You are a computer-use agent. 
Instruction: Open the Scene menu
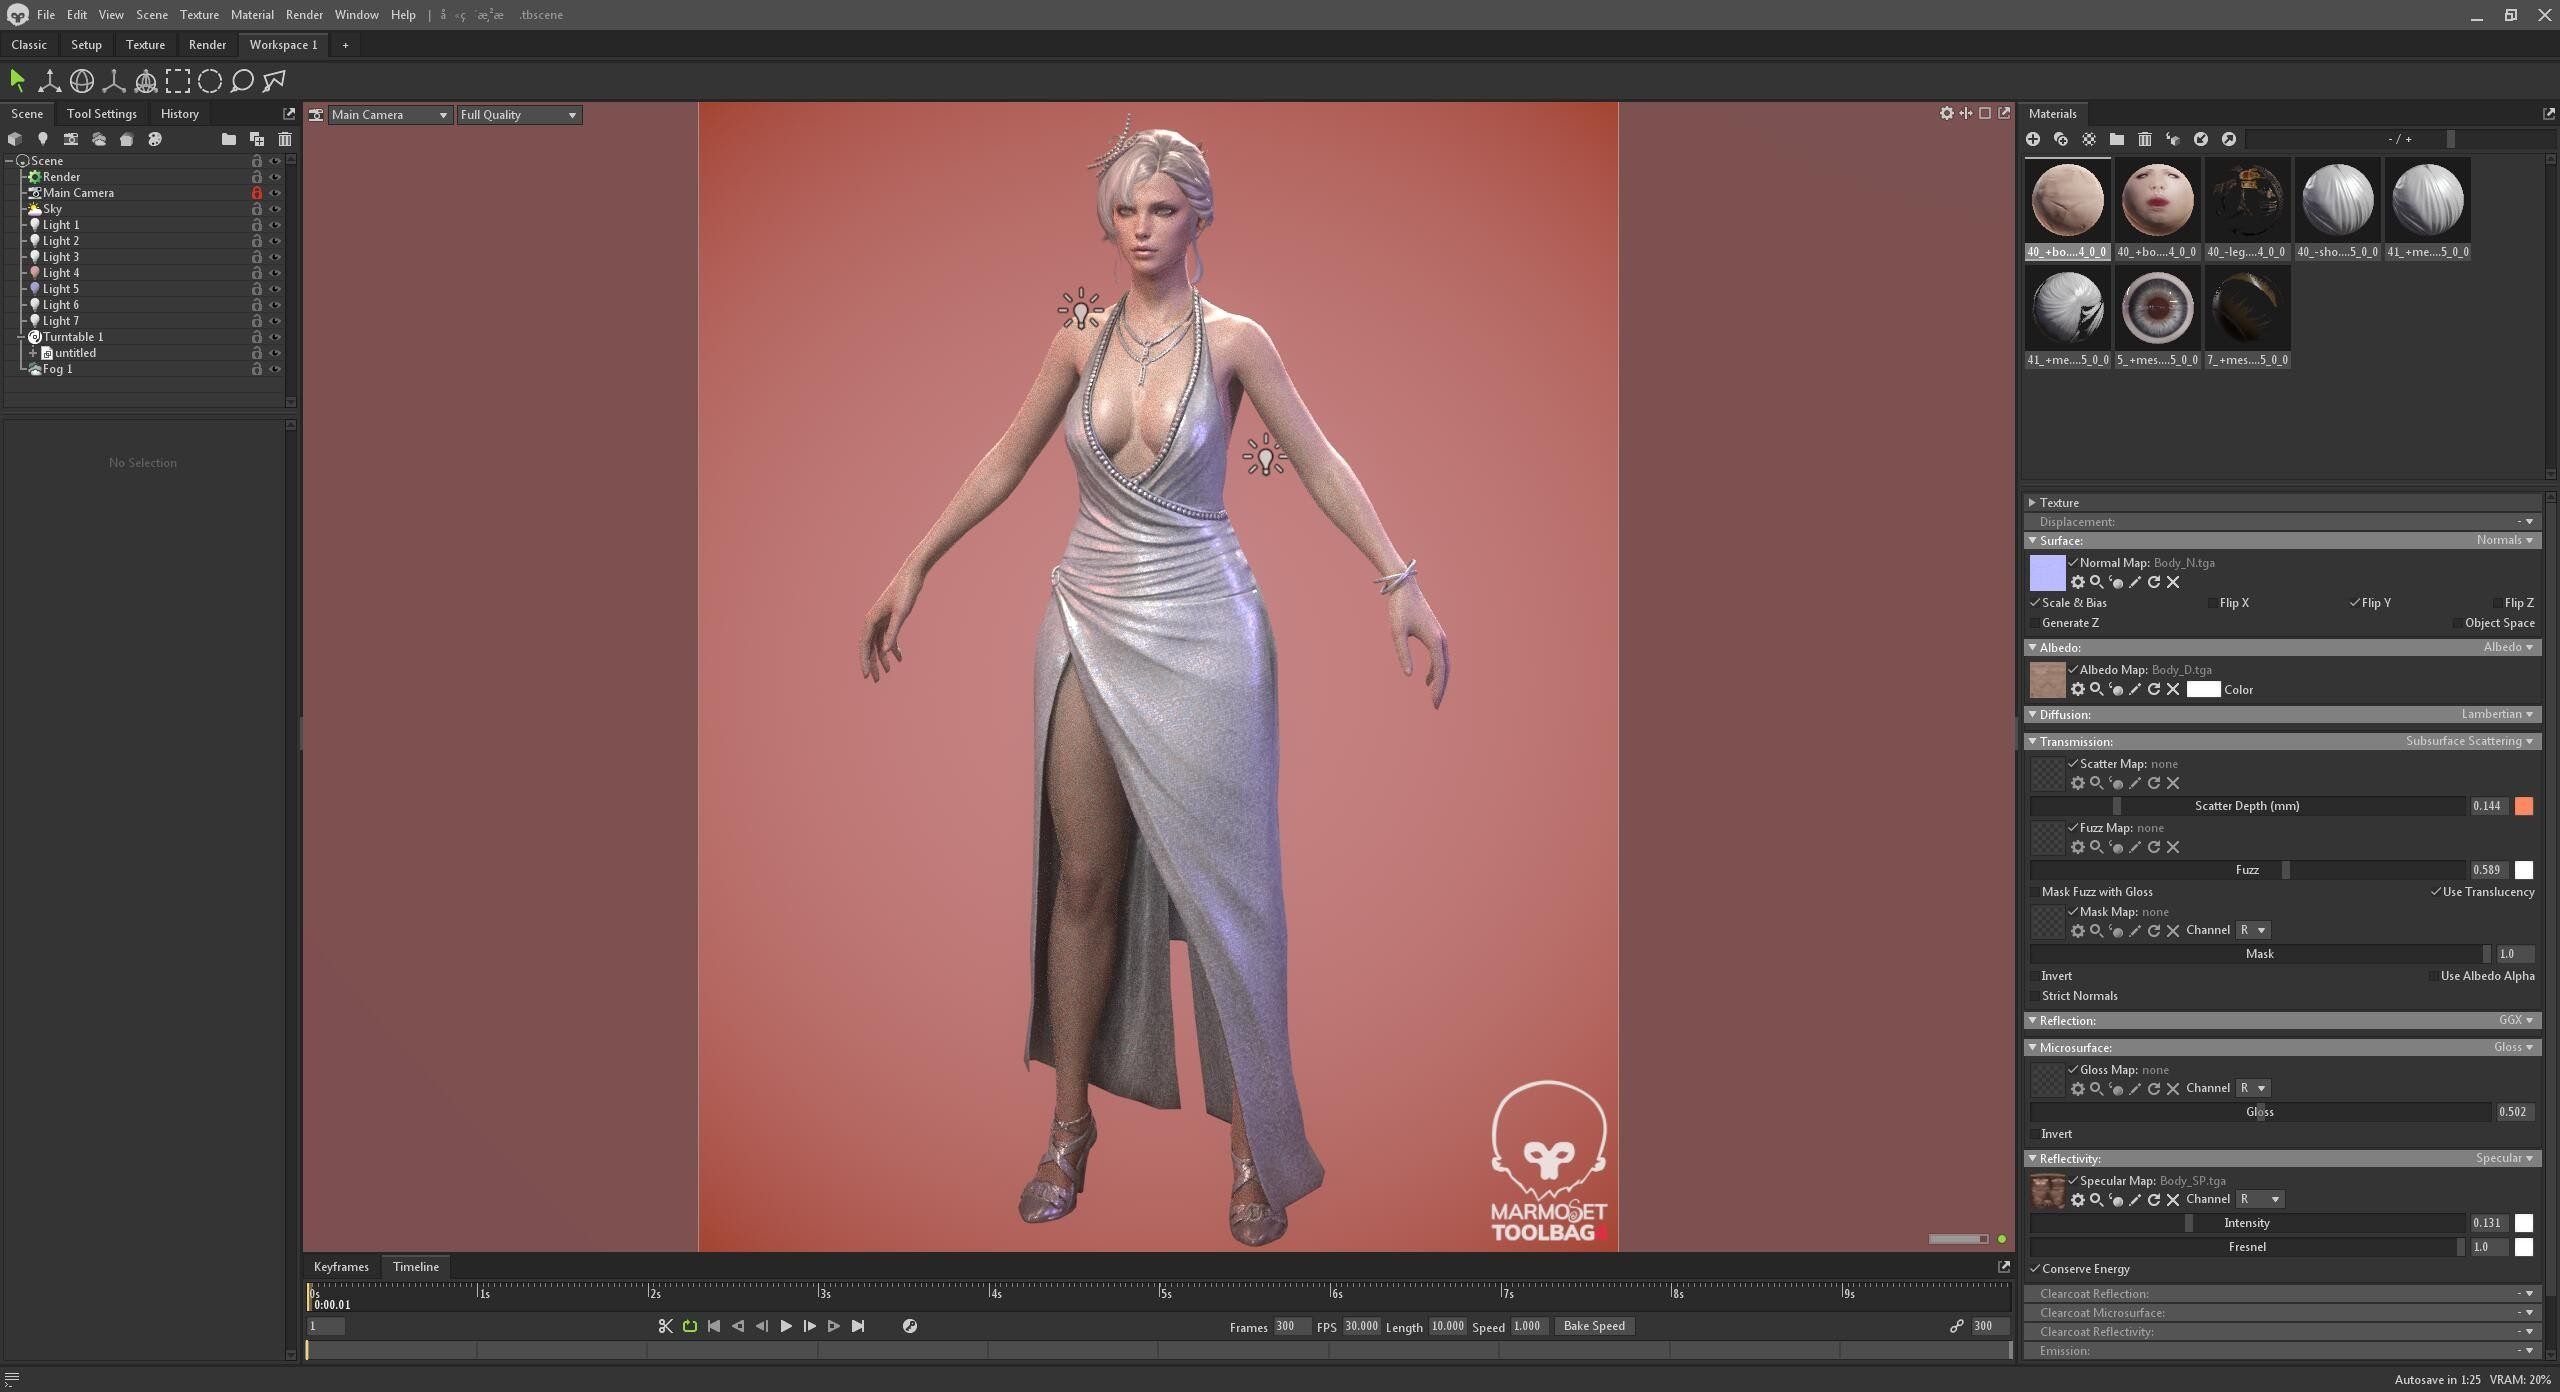tap(152, 15)
